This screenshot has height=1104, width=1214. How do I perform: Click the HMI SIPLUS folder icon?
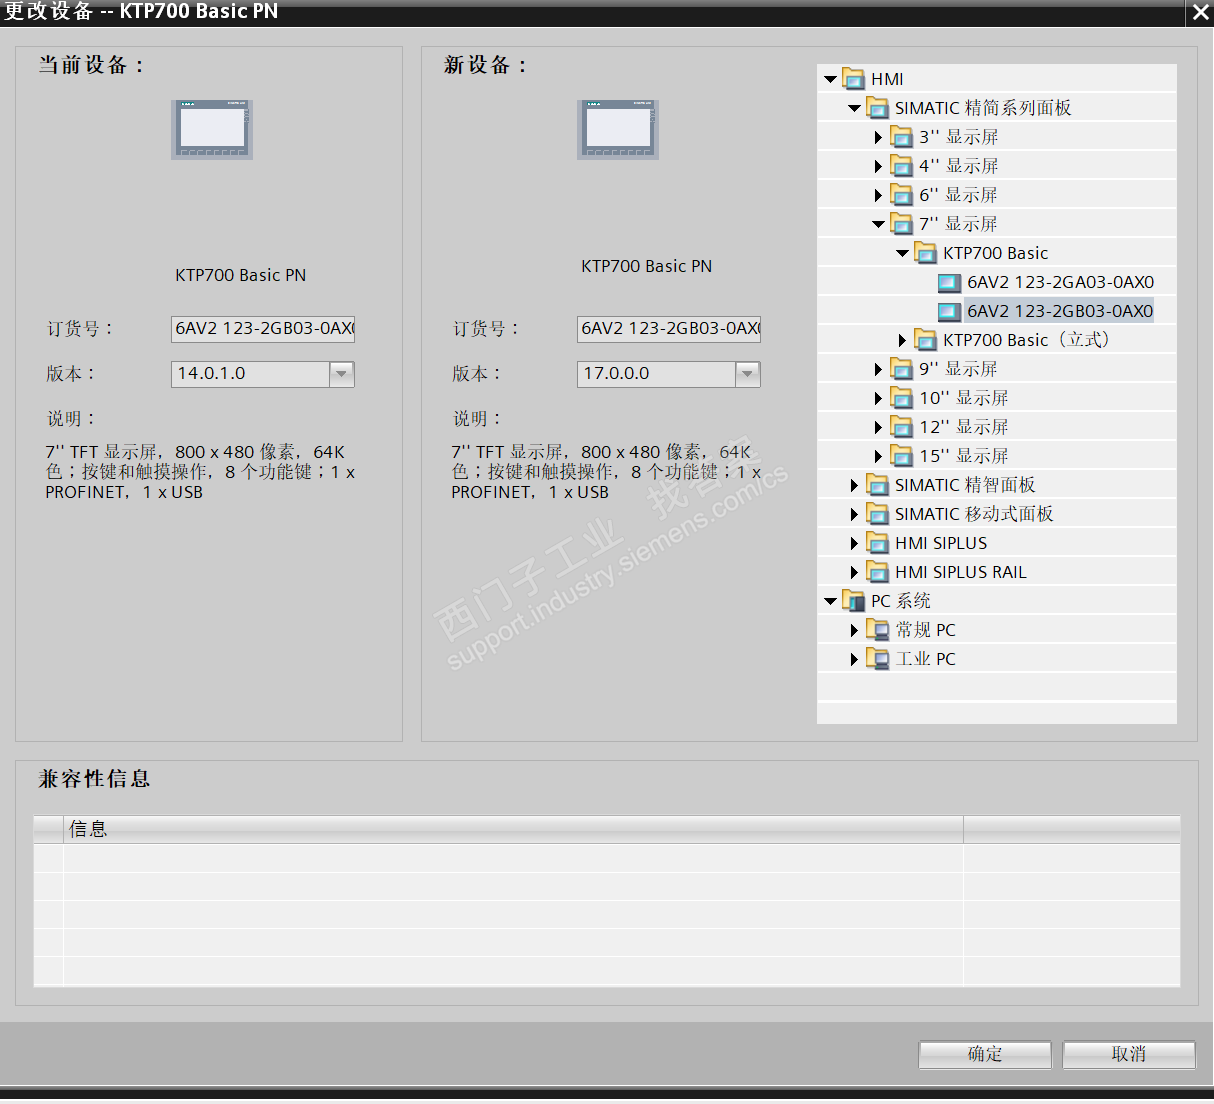[x=877, y=543]
